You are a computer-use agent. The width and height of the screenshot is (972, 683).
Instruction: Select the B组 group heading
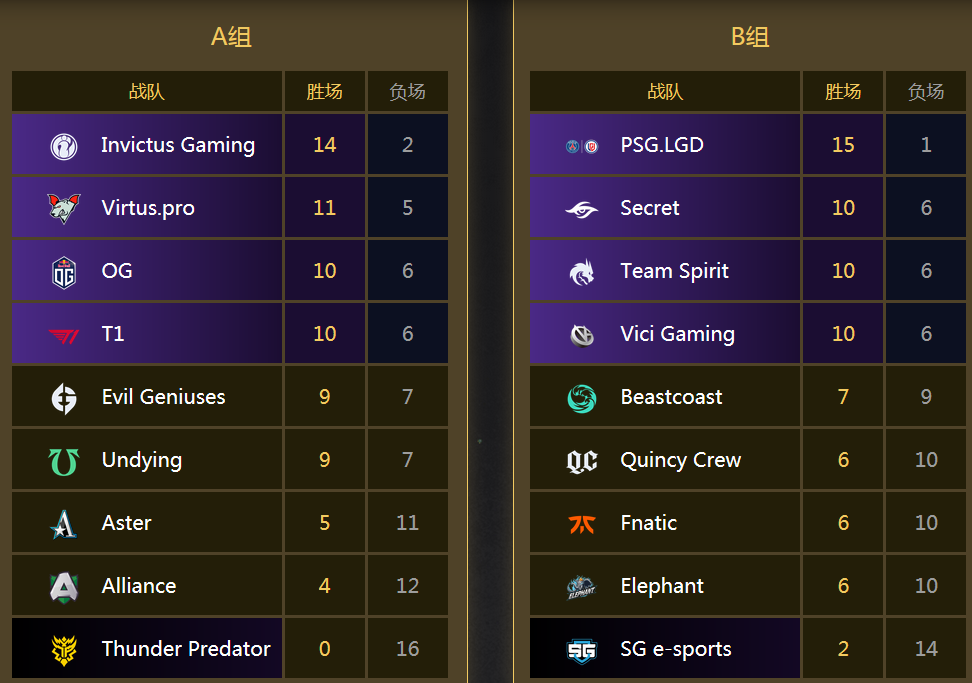pos(750,37)
